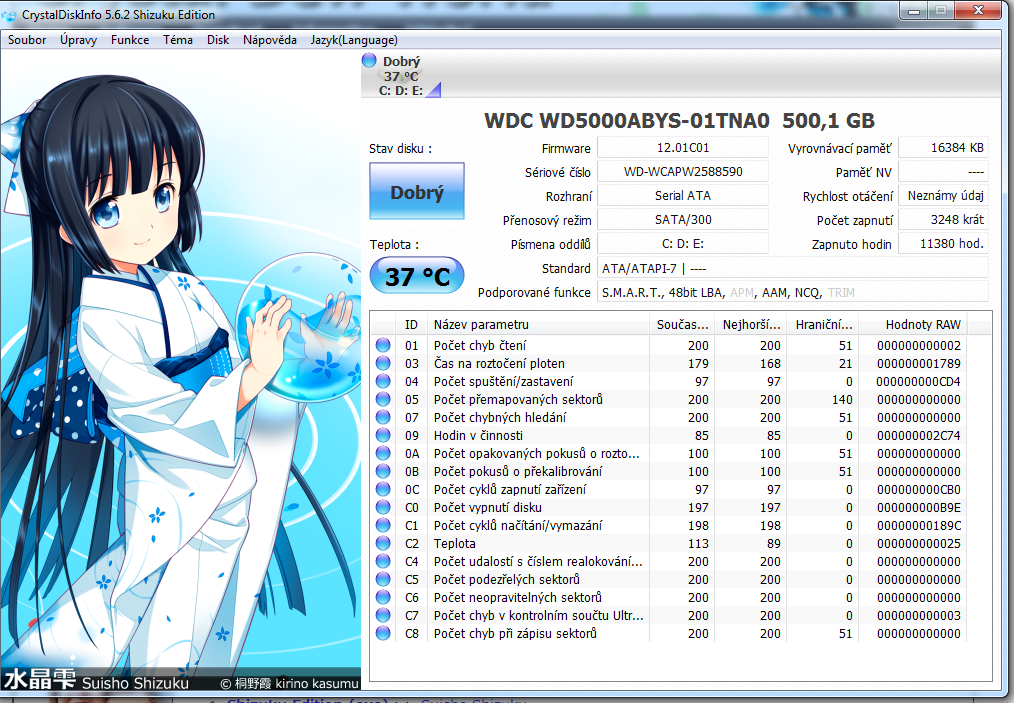
Task: Click RAW value 000000000025 in Teplota row
Action: click(x=918, y=544)
